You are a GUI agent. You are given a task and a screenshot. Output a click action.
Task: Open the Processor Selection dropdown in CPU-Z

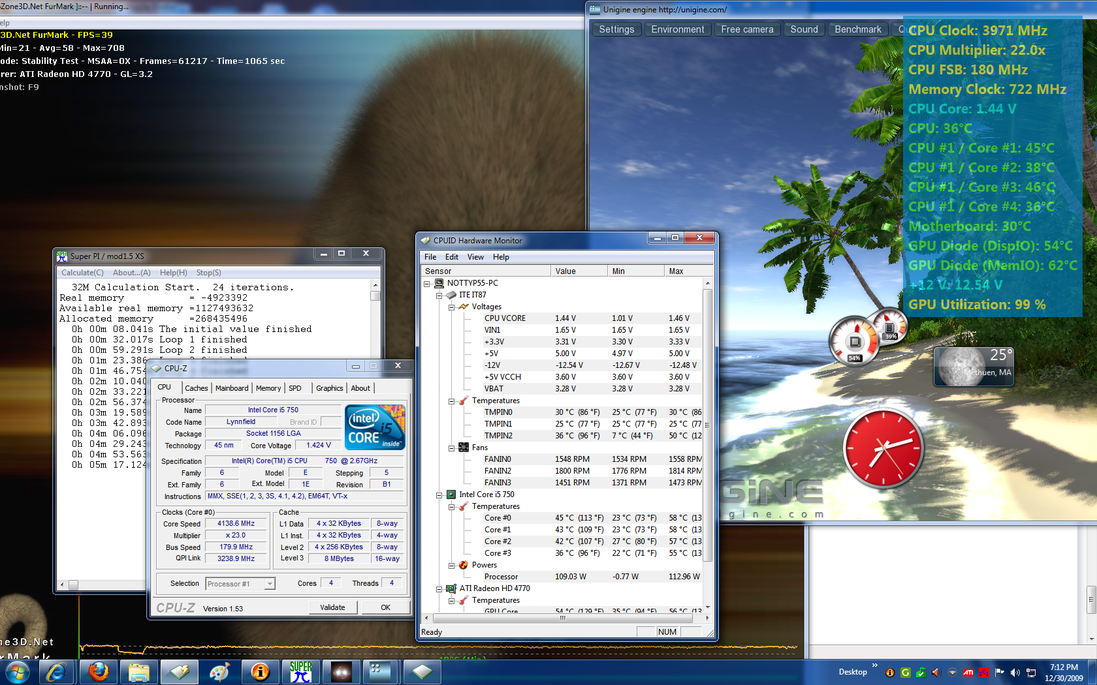coord(240,584)
